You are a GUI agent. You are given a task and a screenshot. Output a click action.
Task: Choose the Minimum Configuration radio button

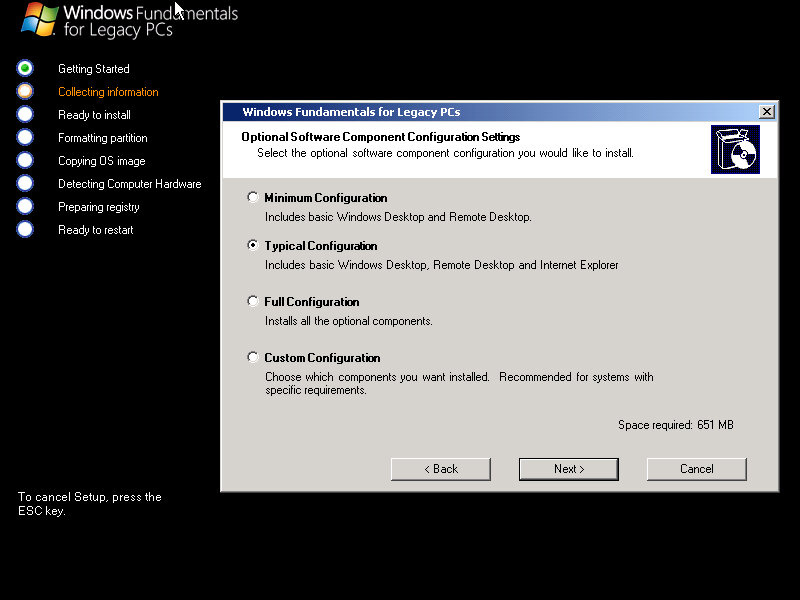pyautogui.click(x=253, y=197)
